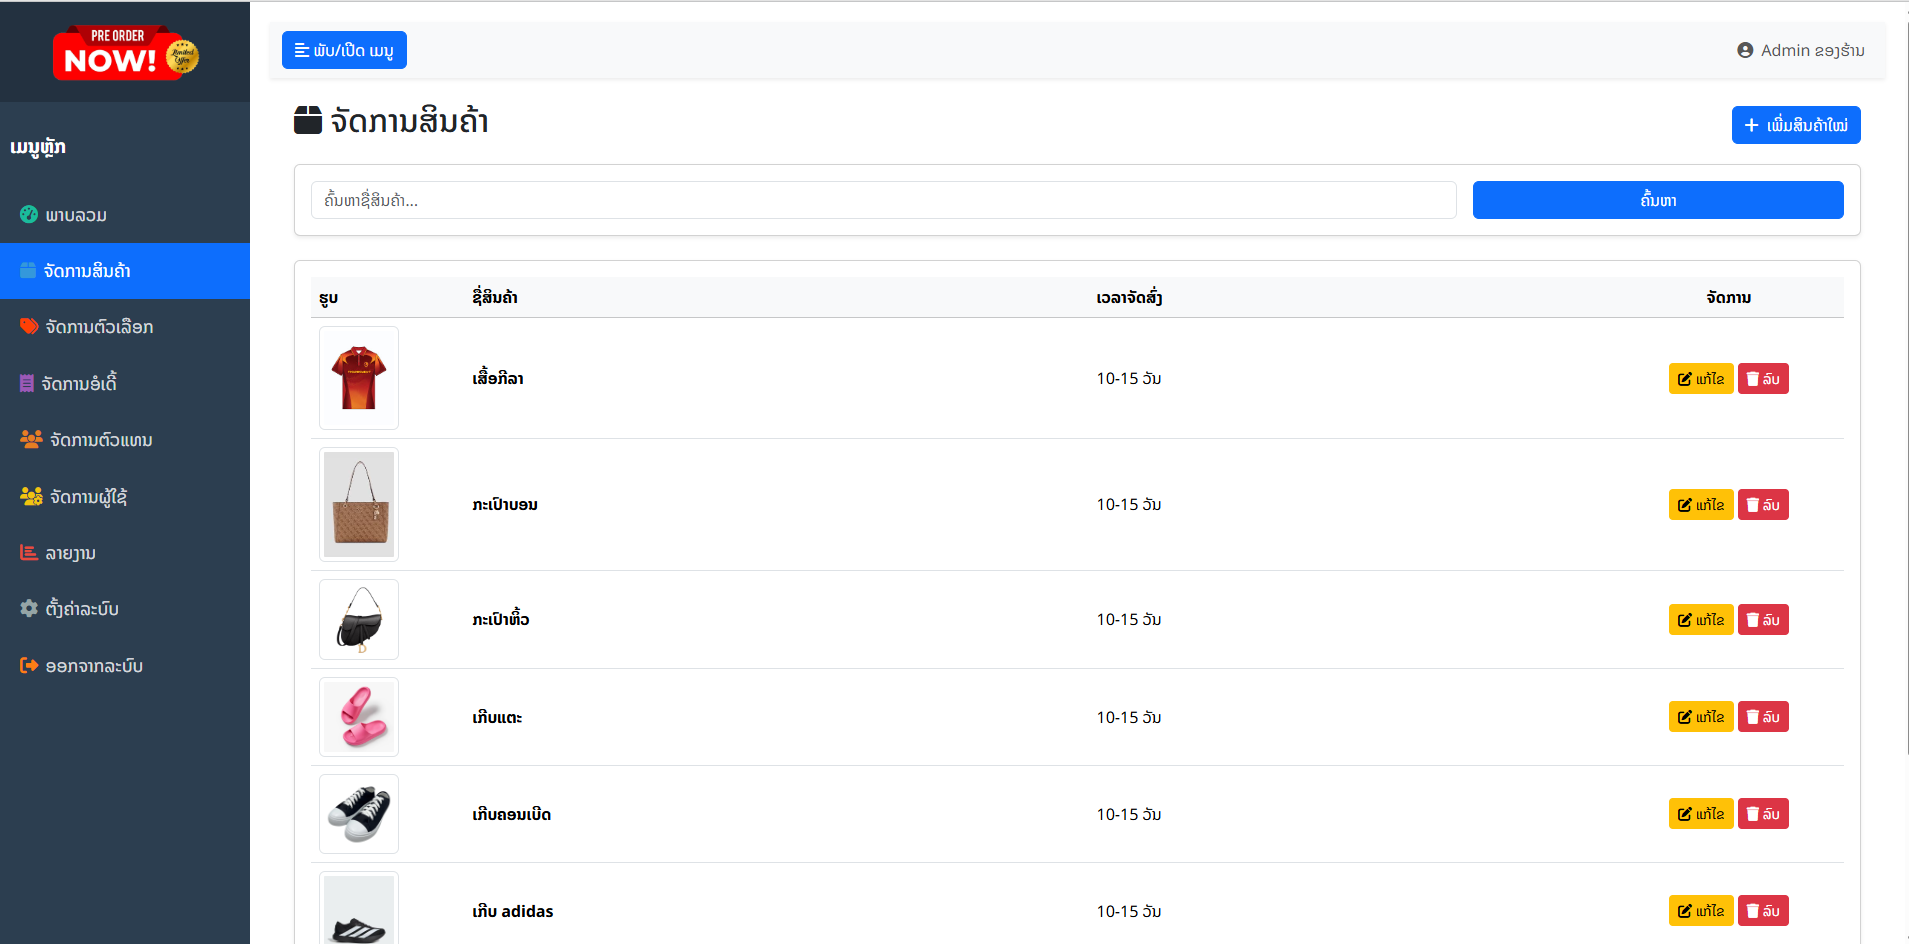This screenshot has width=1909, height=944.
Task: Click the system settings gear icon
Action: coord(29,608)
